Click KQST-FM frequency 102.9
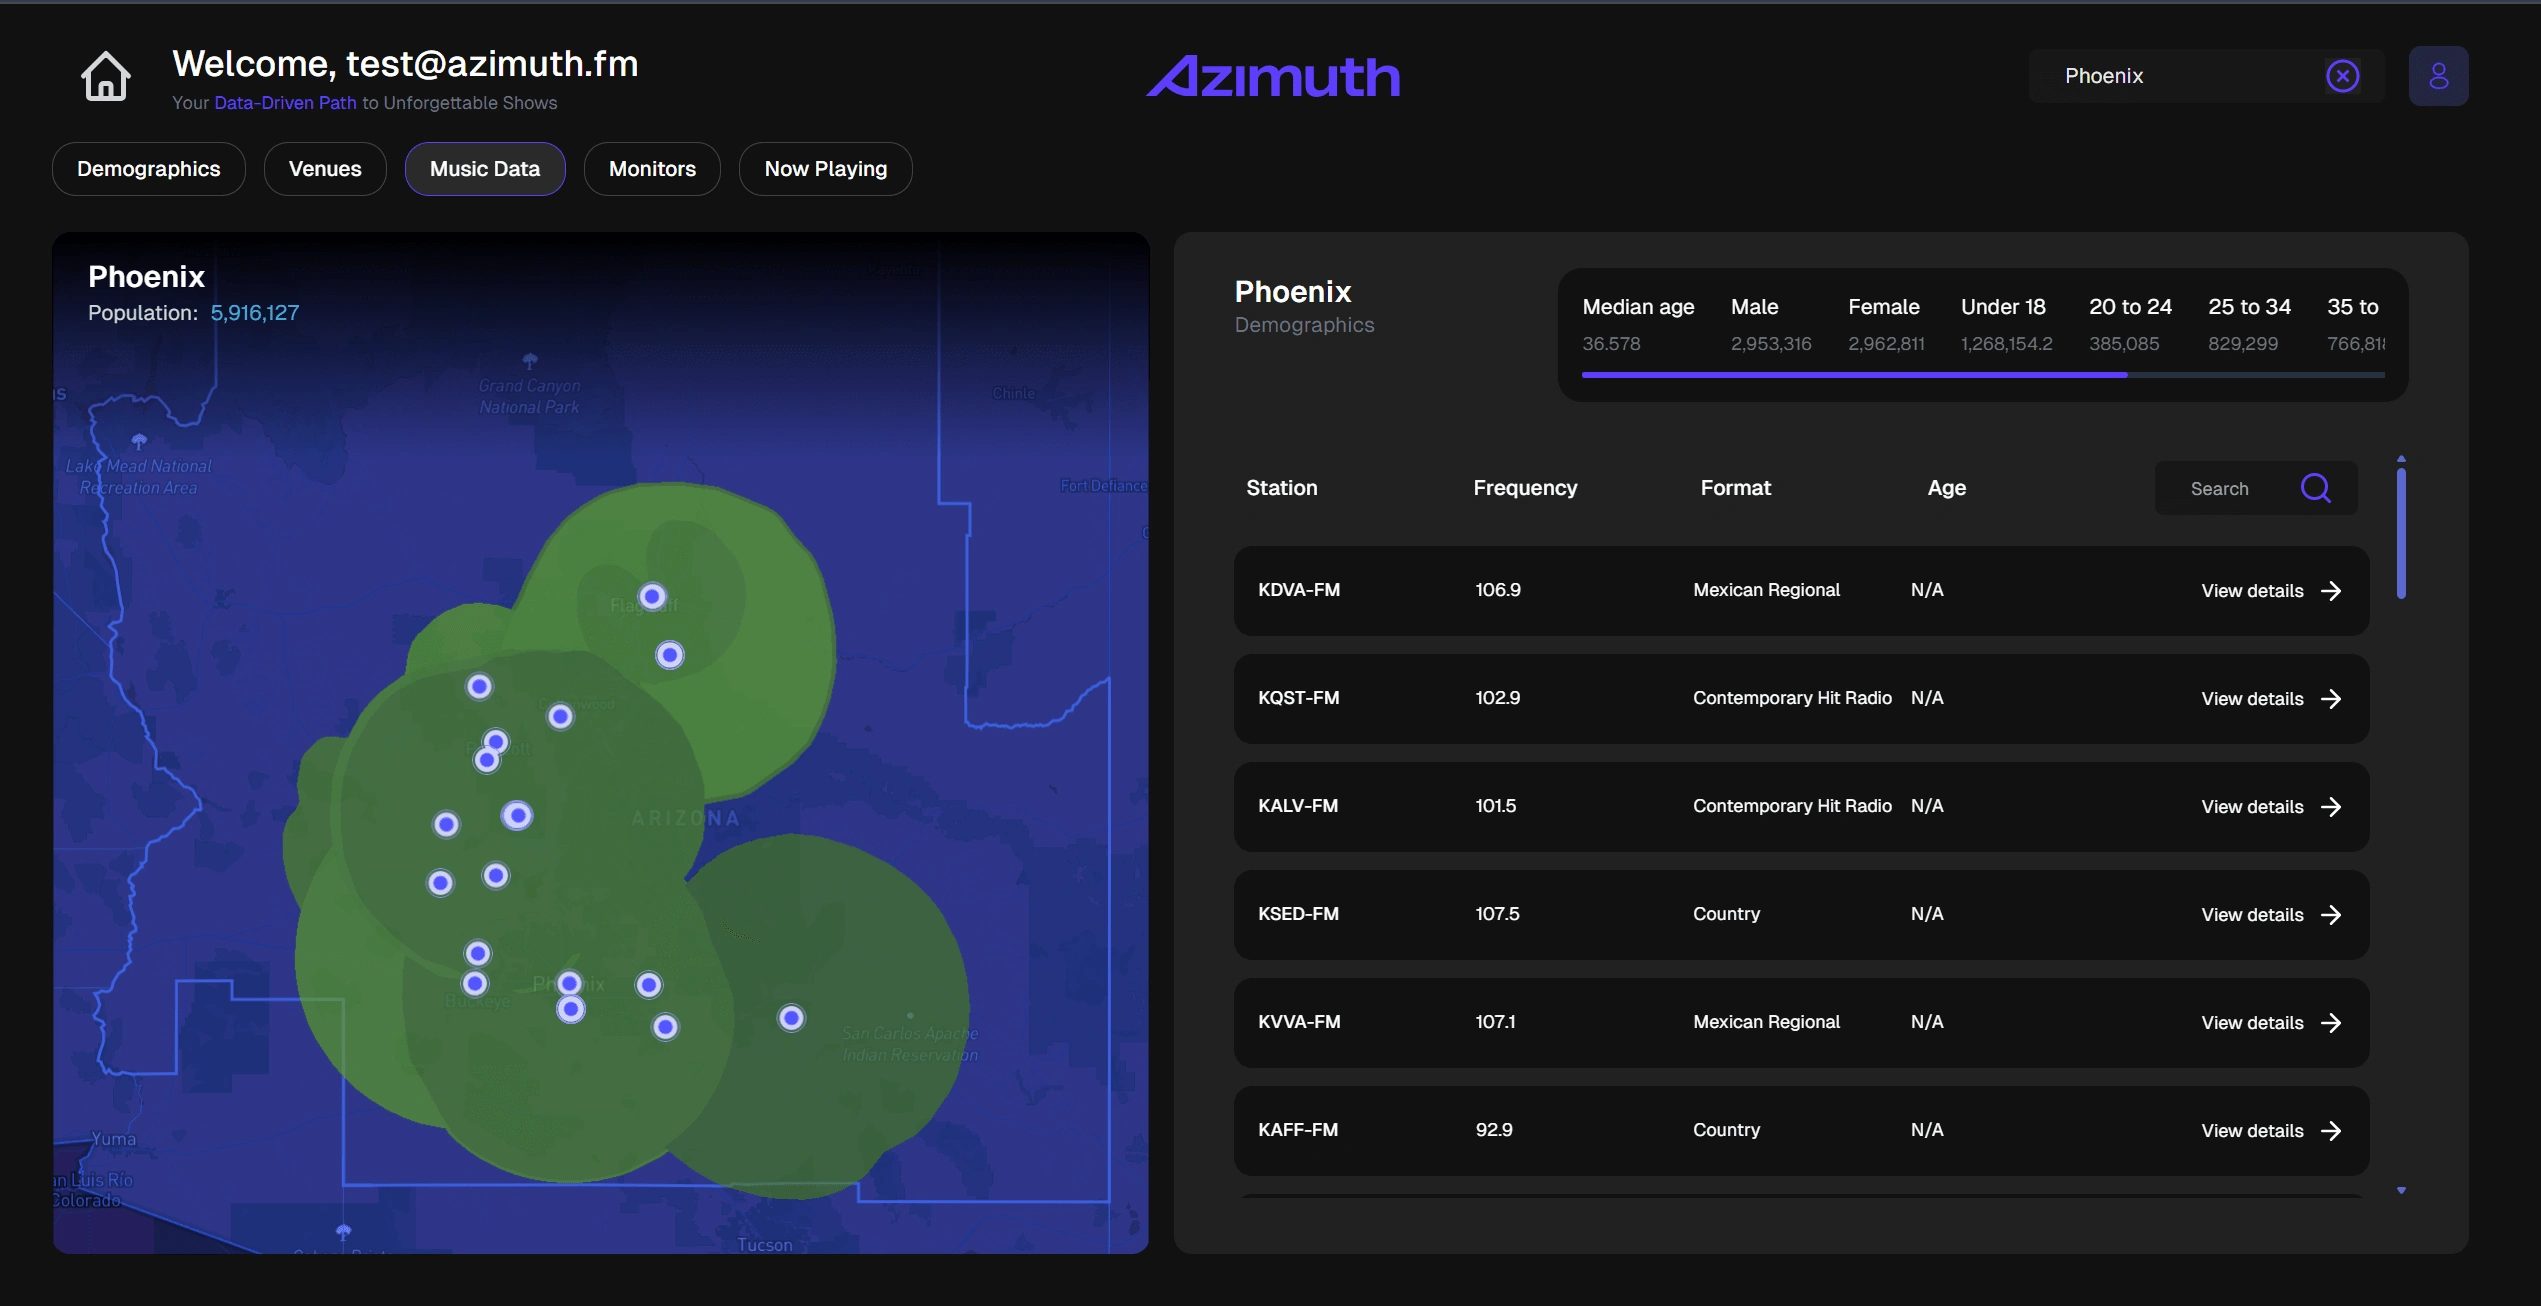 click(x=1498, y=698)
